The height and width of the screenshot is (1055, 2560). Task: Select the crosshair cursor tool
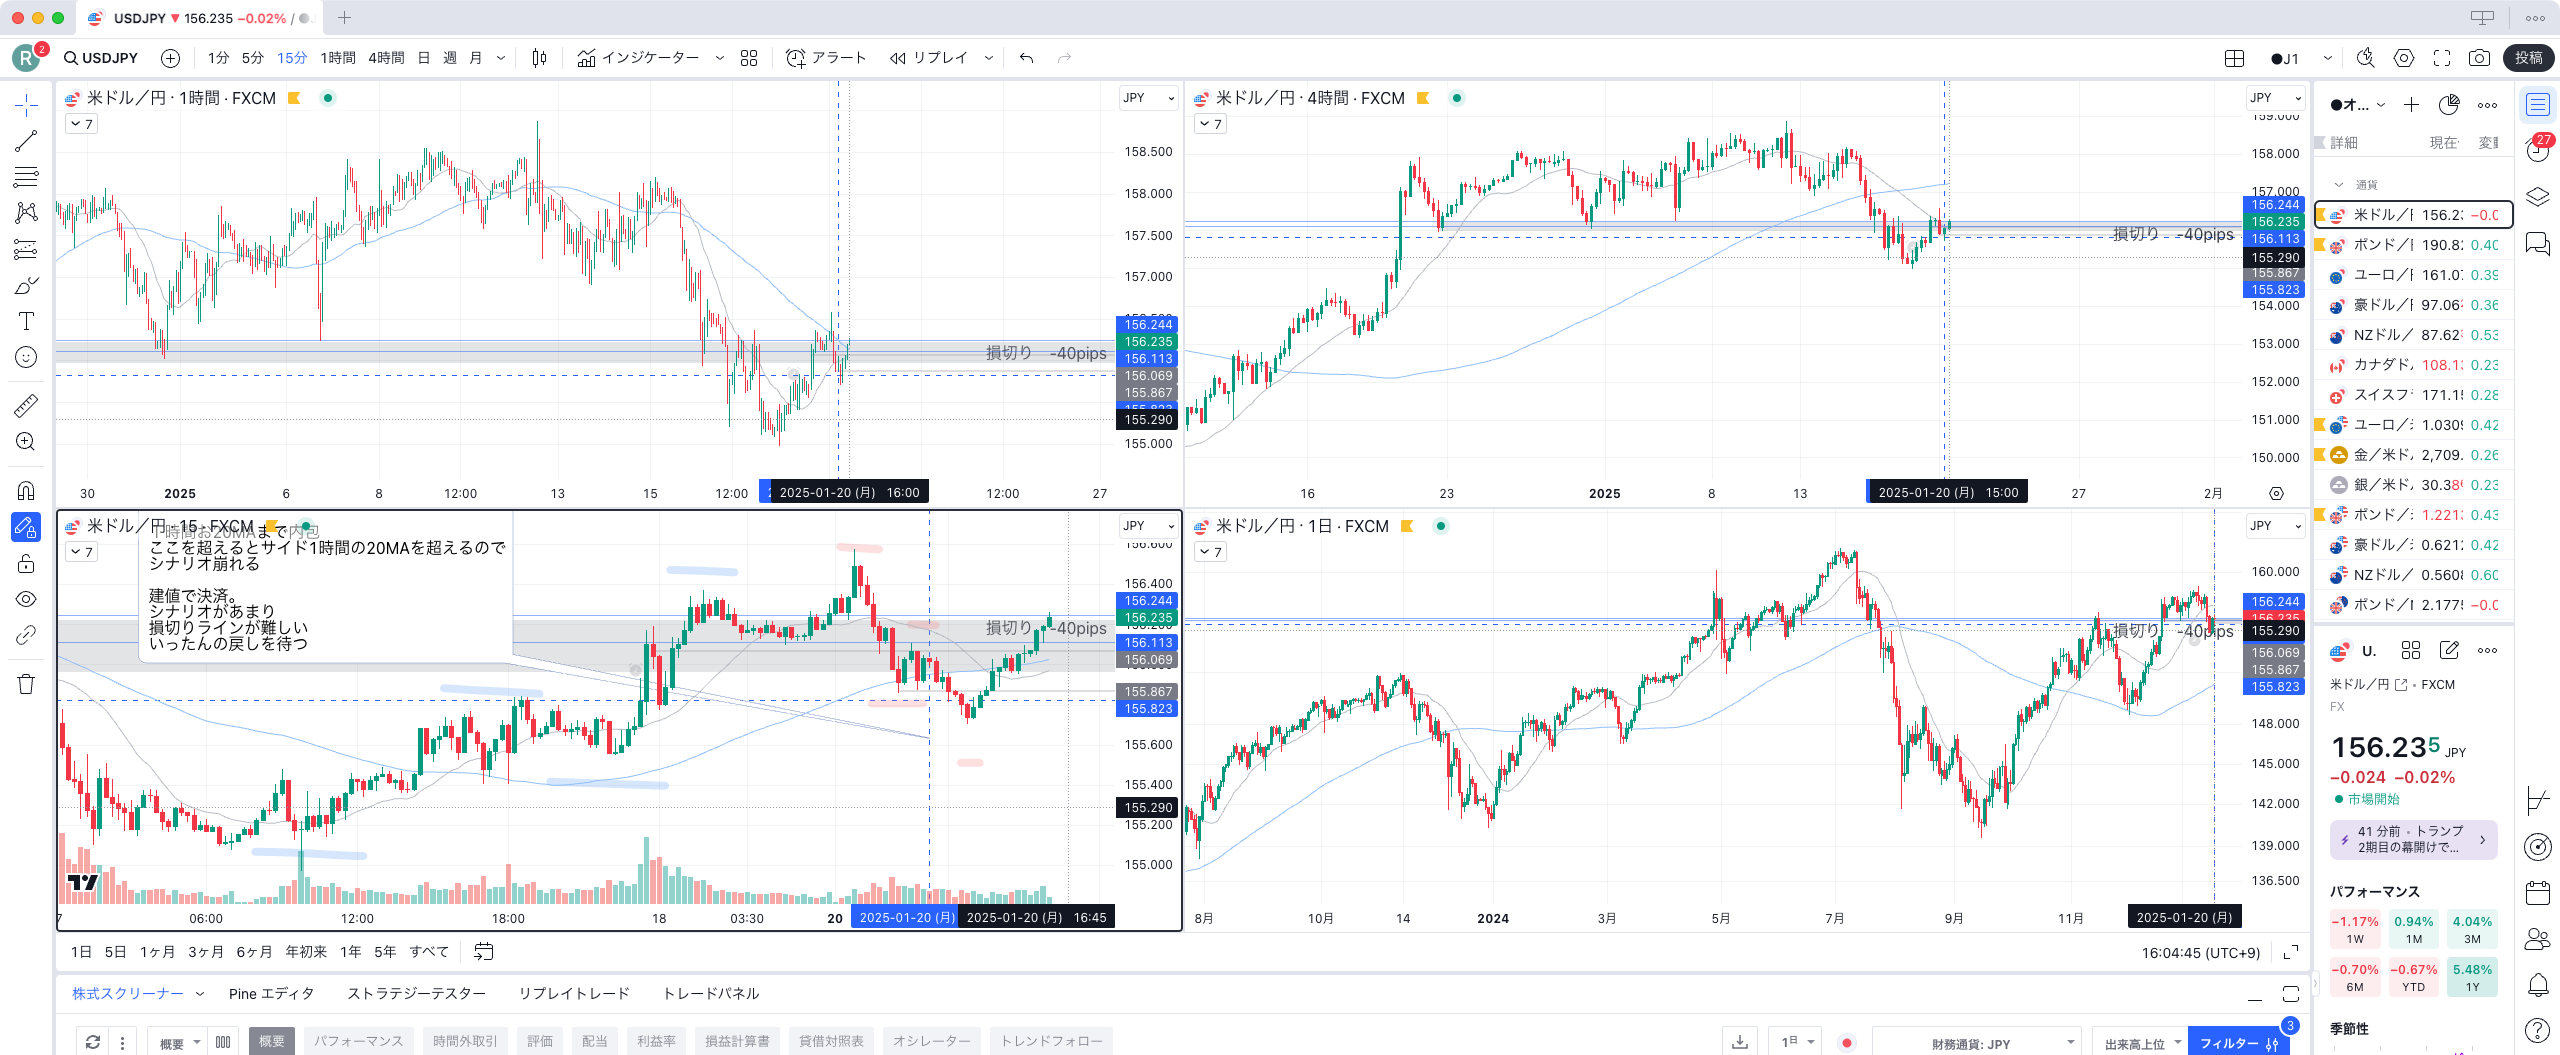(x=26, y=104)
